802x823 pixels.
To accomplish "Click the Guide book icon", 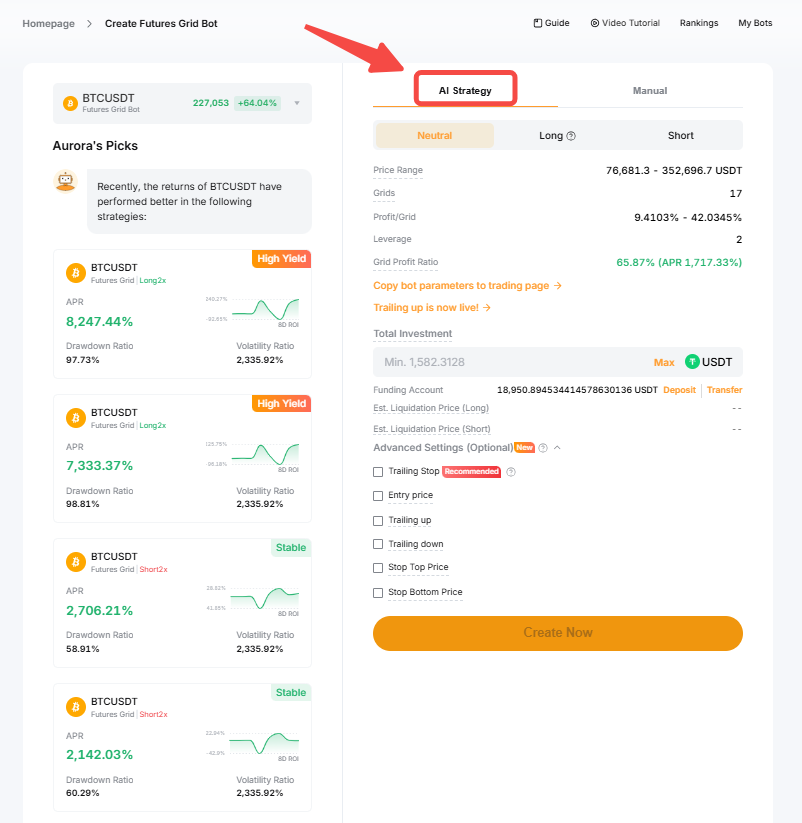I will pos(538,23).
